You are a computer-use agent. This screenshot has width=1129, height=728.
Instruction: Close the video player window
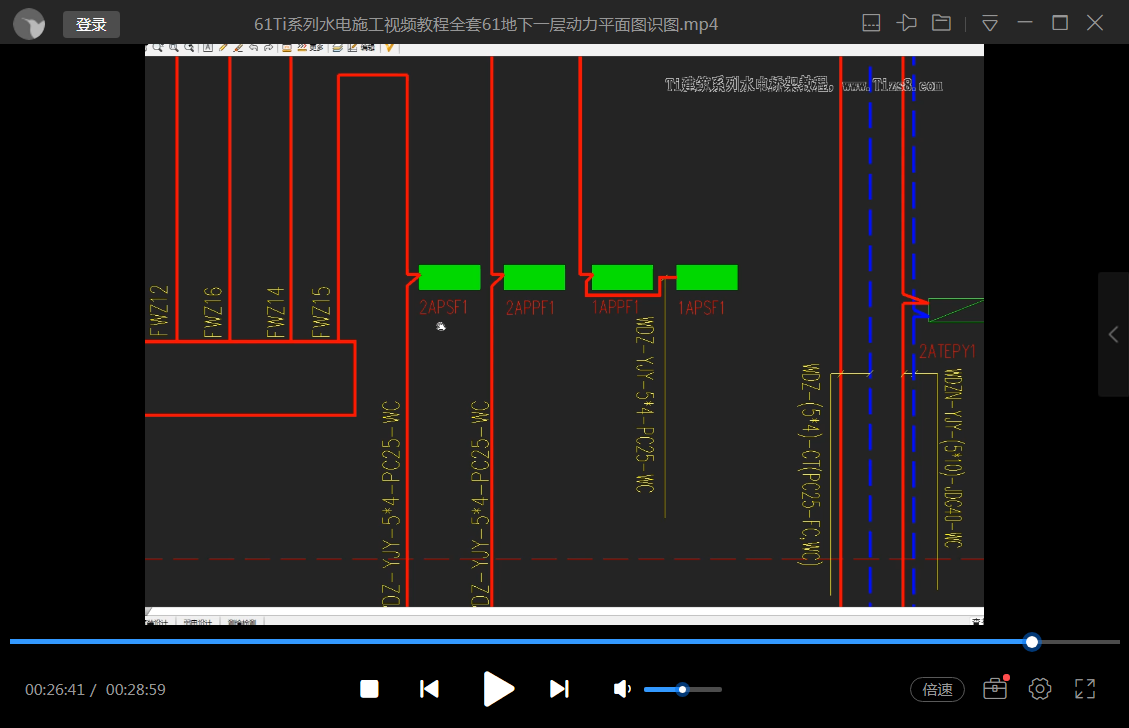pos(1094,23)
